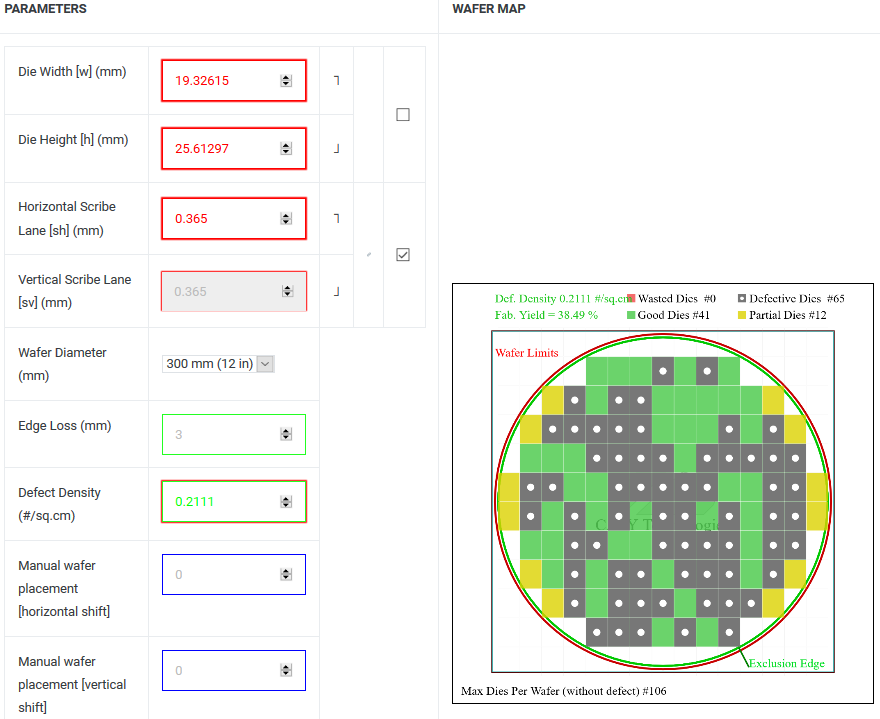Use the Horizontal Scribe Lane spinner
880x719 pixels.
point(286,218)
